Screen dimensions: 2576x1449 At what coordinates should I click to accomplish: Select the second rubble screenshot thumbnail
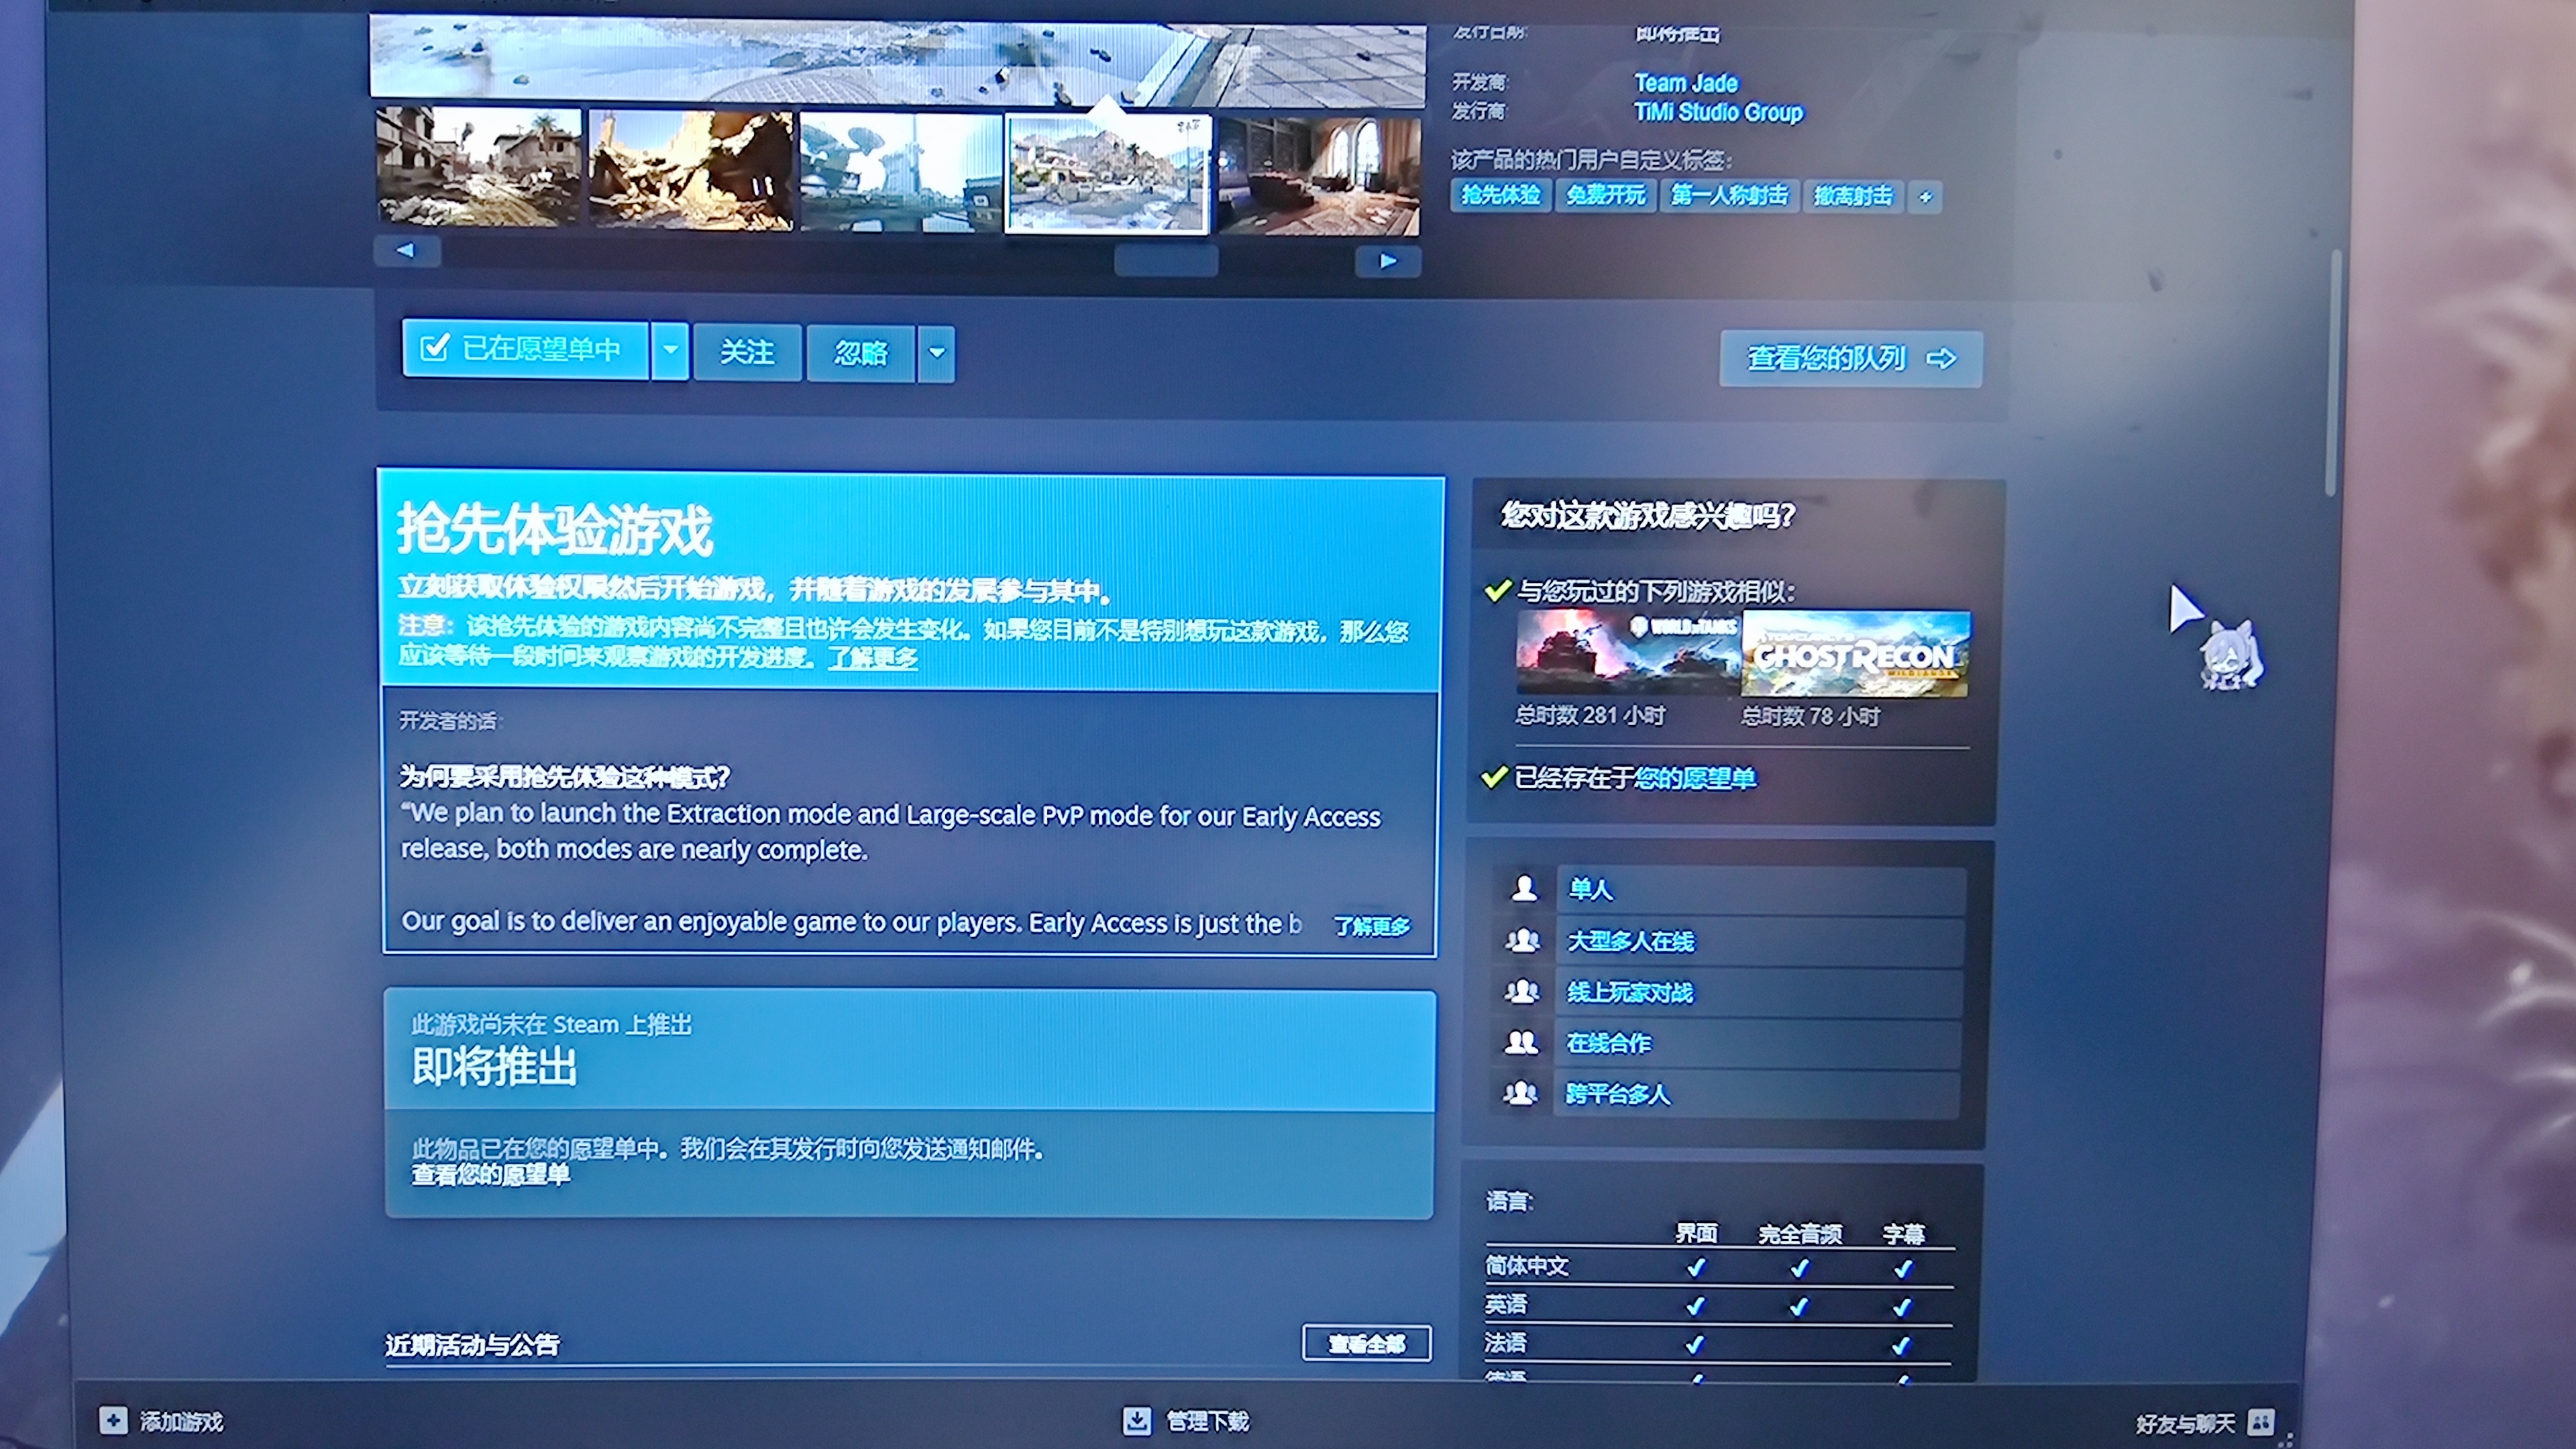click(x=691, y=170)
